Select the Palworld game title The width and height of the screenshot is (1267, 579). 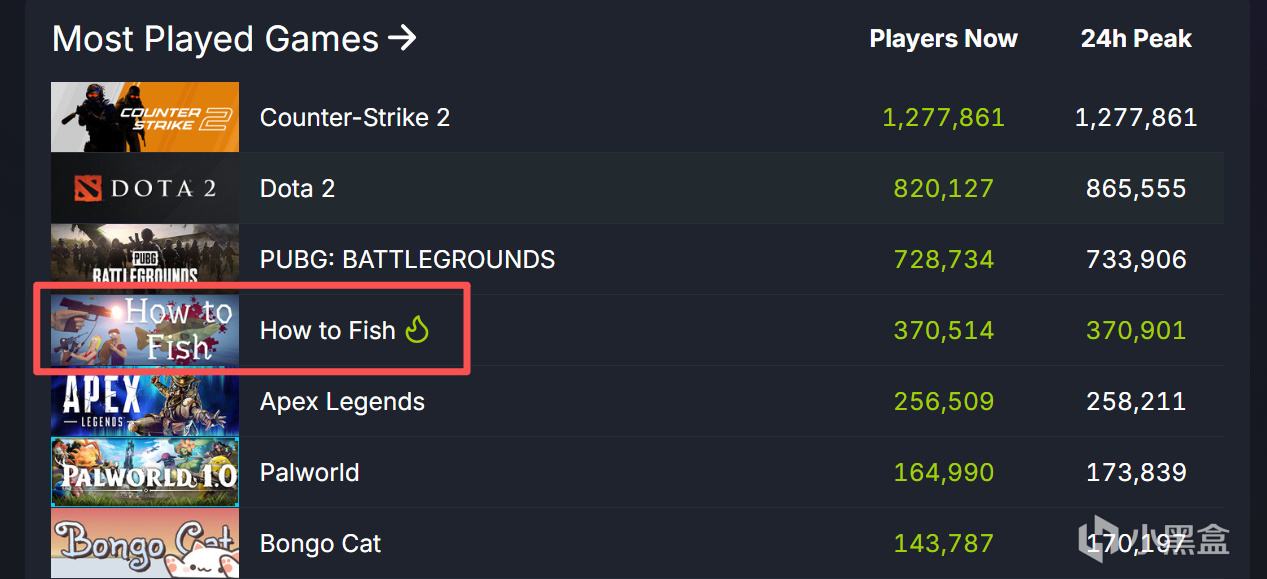pyautogui.click(x=309, y=472)
